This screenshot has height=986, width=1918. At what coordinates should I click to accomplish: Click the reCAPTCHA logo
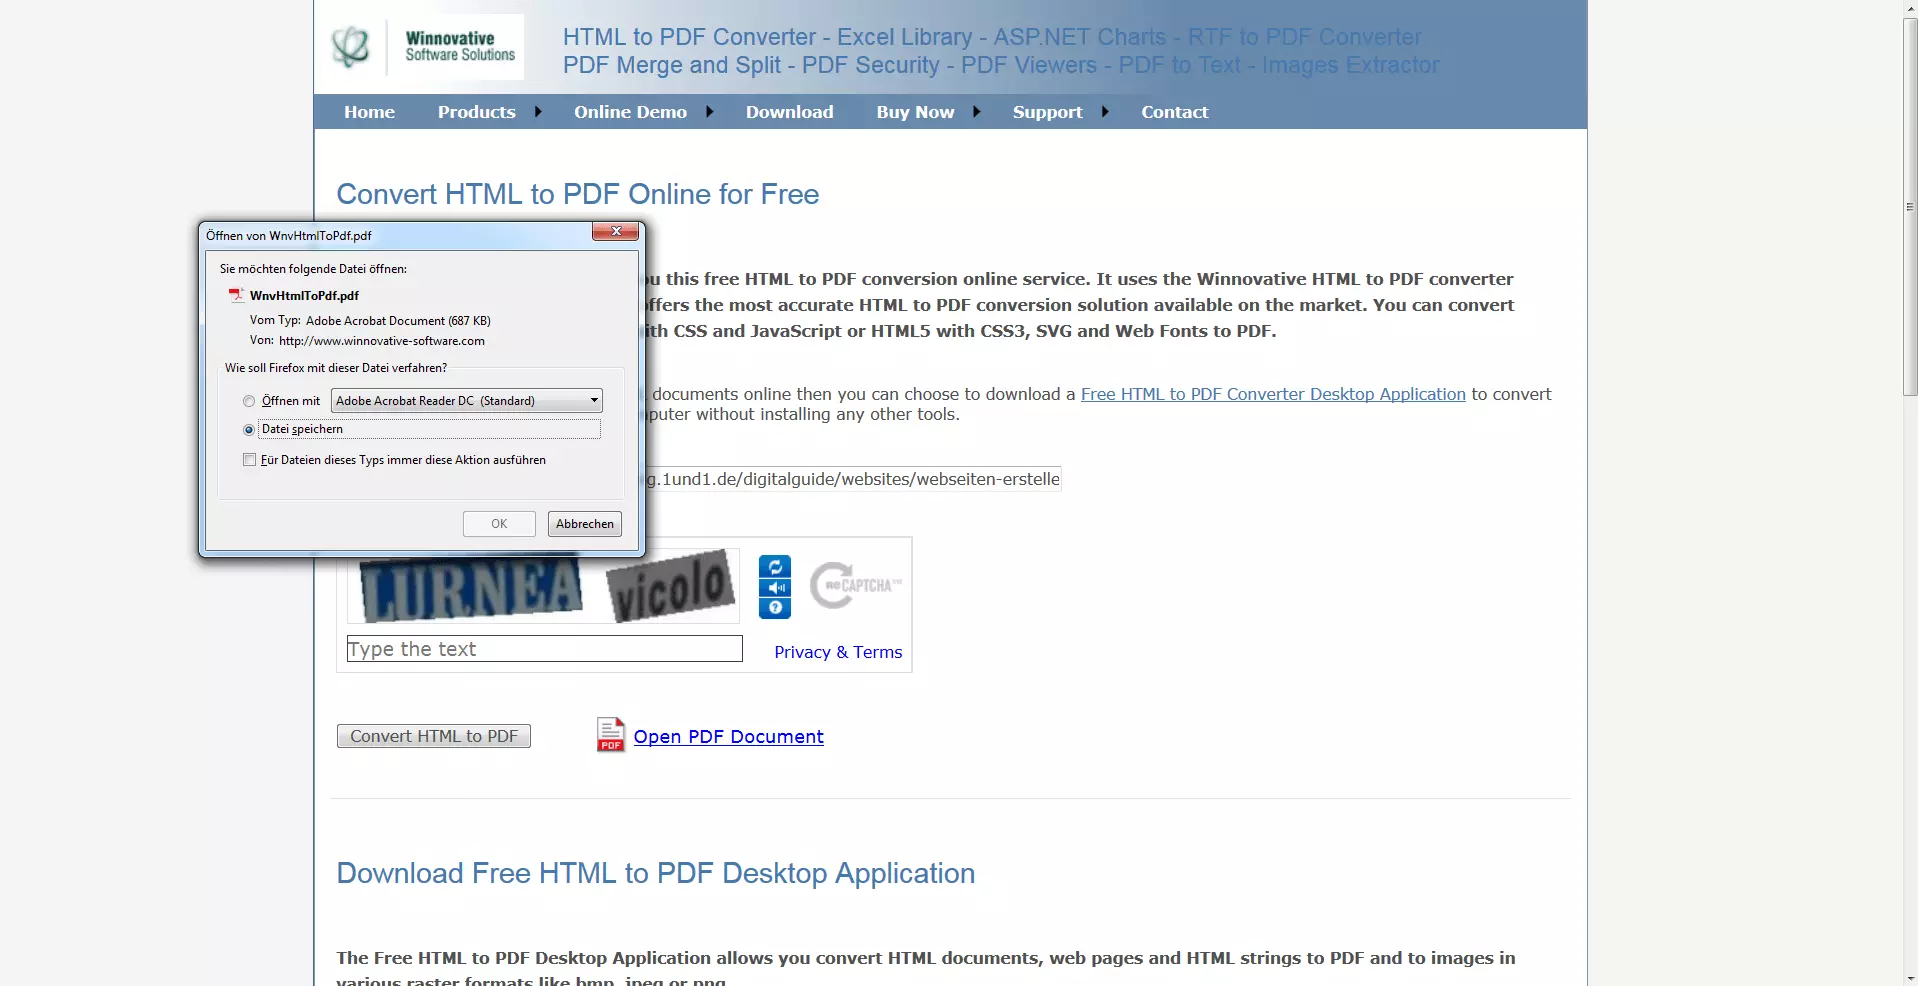click(x=855, y=586)
